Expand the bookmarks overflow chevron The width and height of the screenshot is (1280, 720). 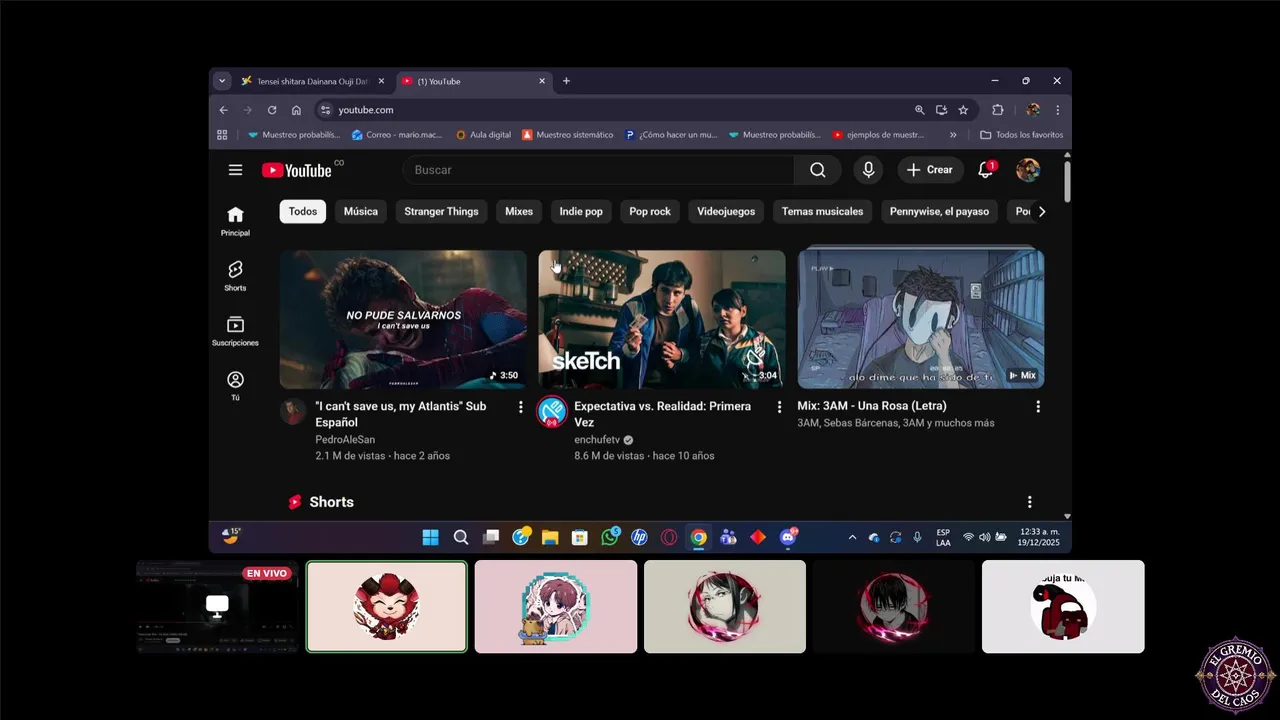coord(953,135)
